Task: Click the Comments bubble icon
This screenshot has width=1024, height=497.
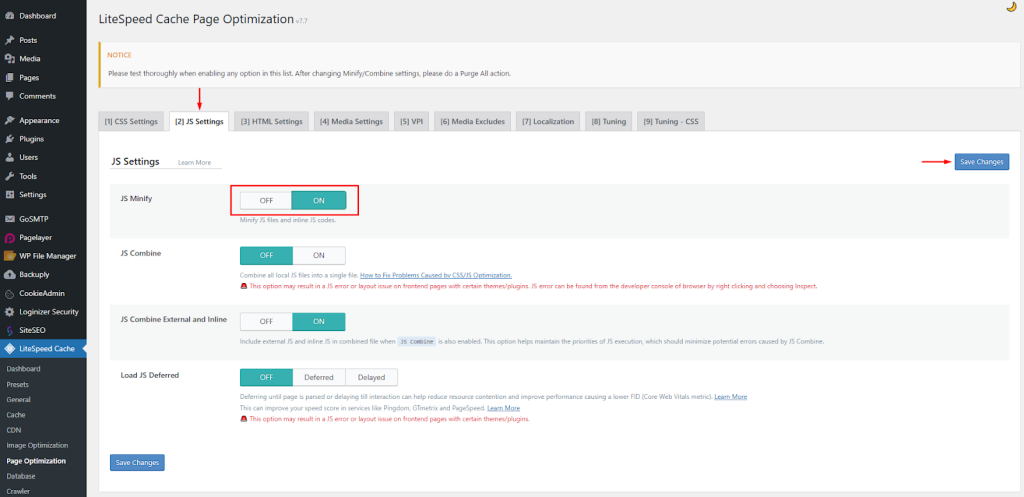Action: 9,96
